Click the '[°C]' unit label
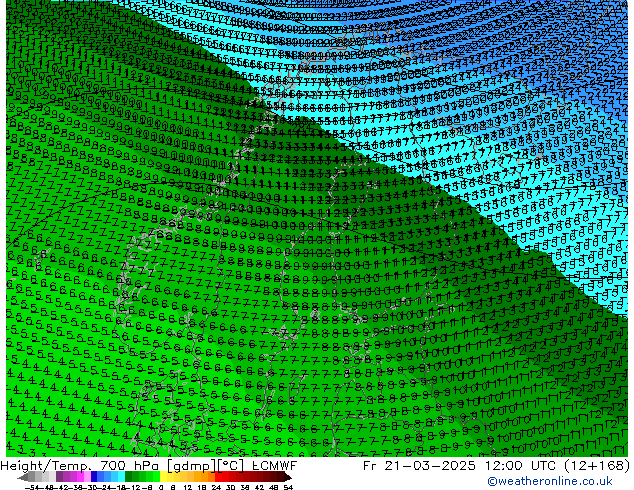Viewport: 634px width, 490px height. (231, 466)
